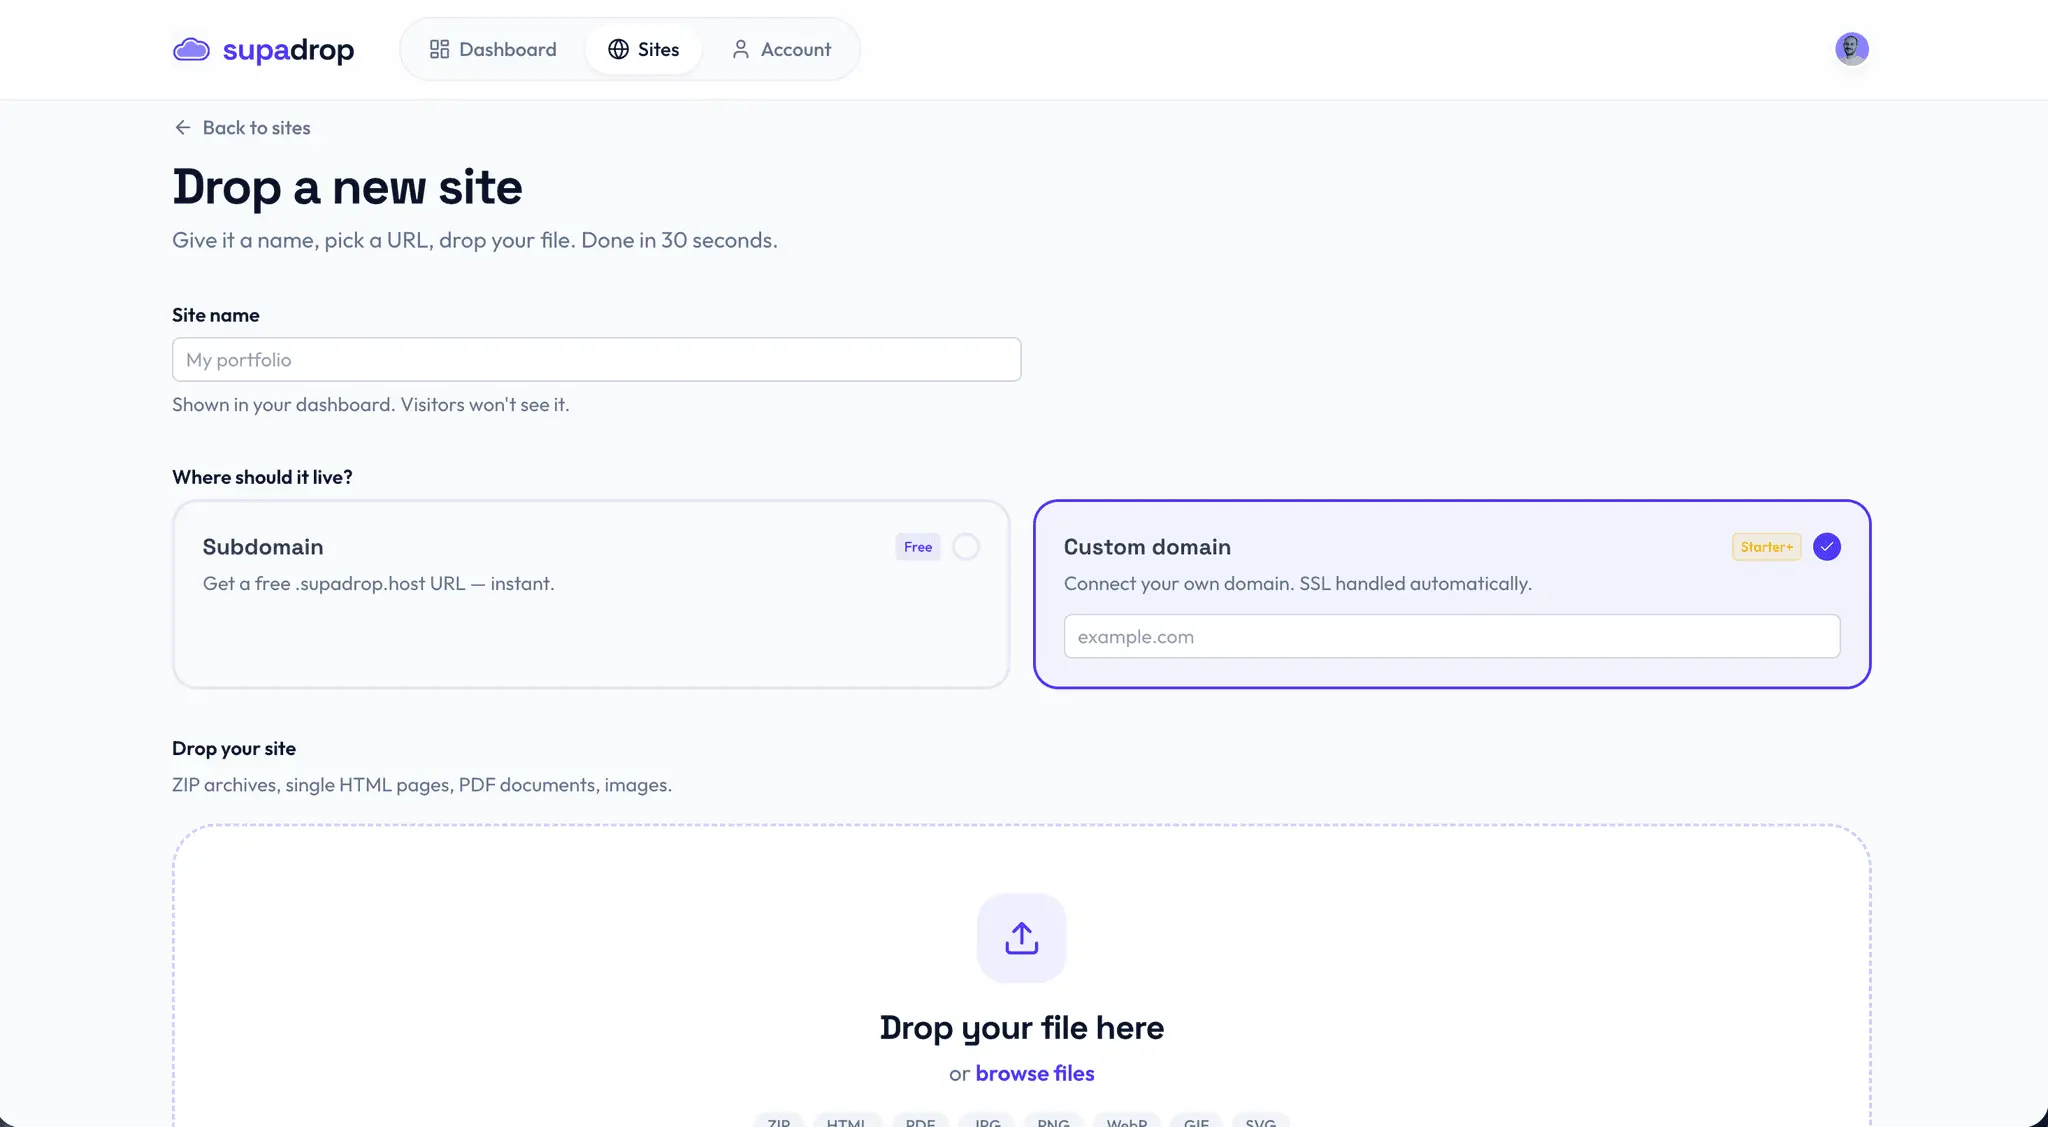Viewport: 2048px width, 1127px height.
Task: Focus the example.com domain input
Action: point(1451,636)
